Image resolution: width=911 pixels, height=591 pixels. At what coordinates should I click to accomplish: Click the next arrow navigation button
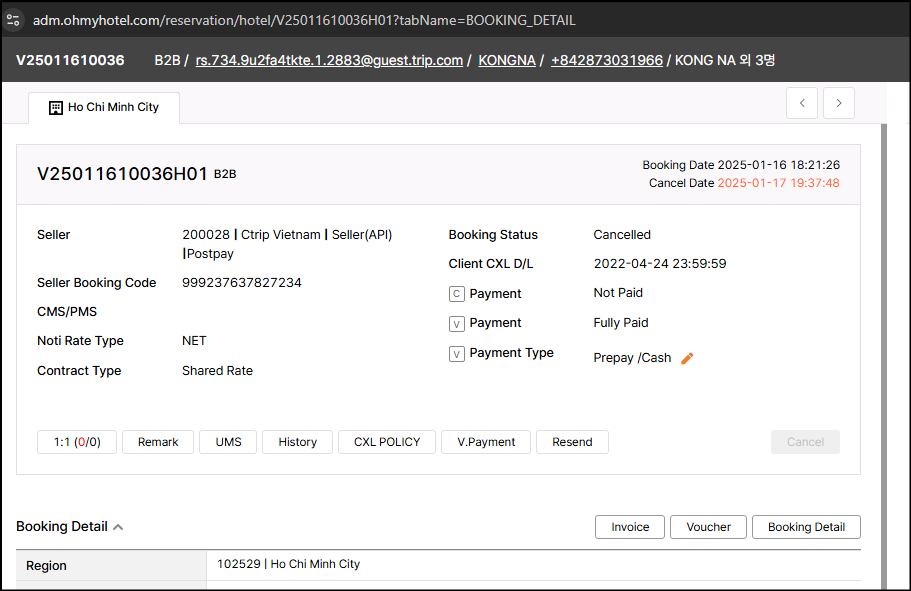pos(838,103)
